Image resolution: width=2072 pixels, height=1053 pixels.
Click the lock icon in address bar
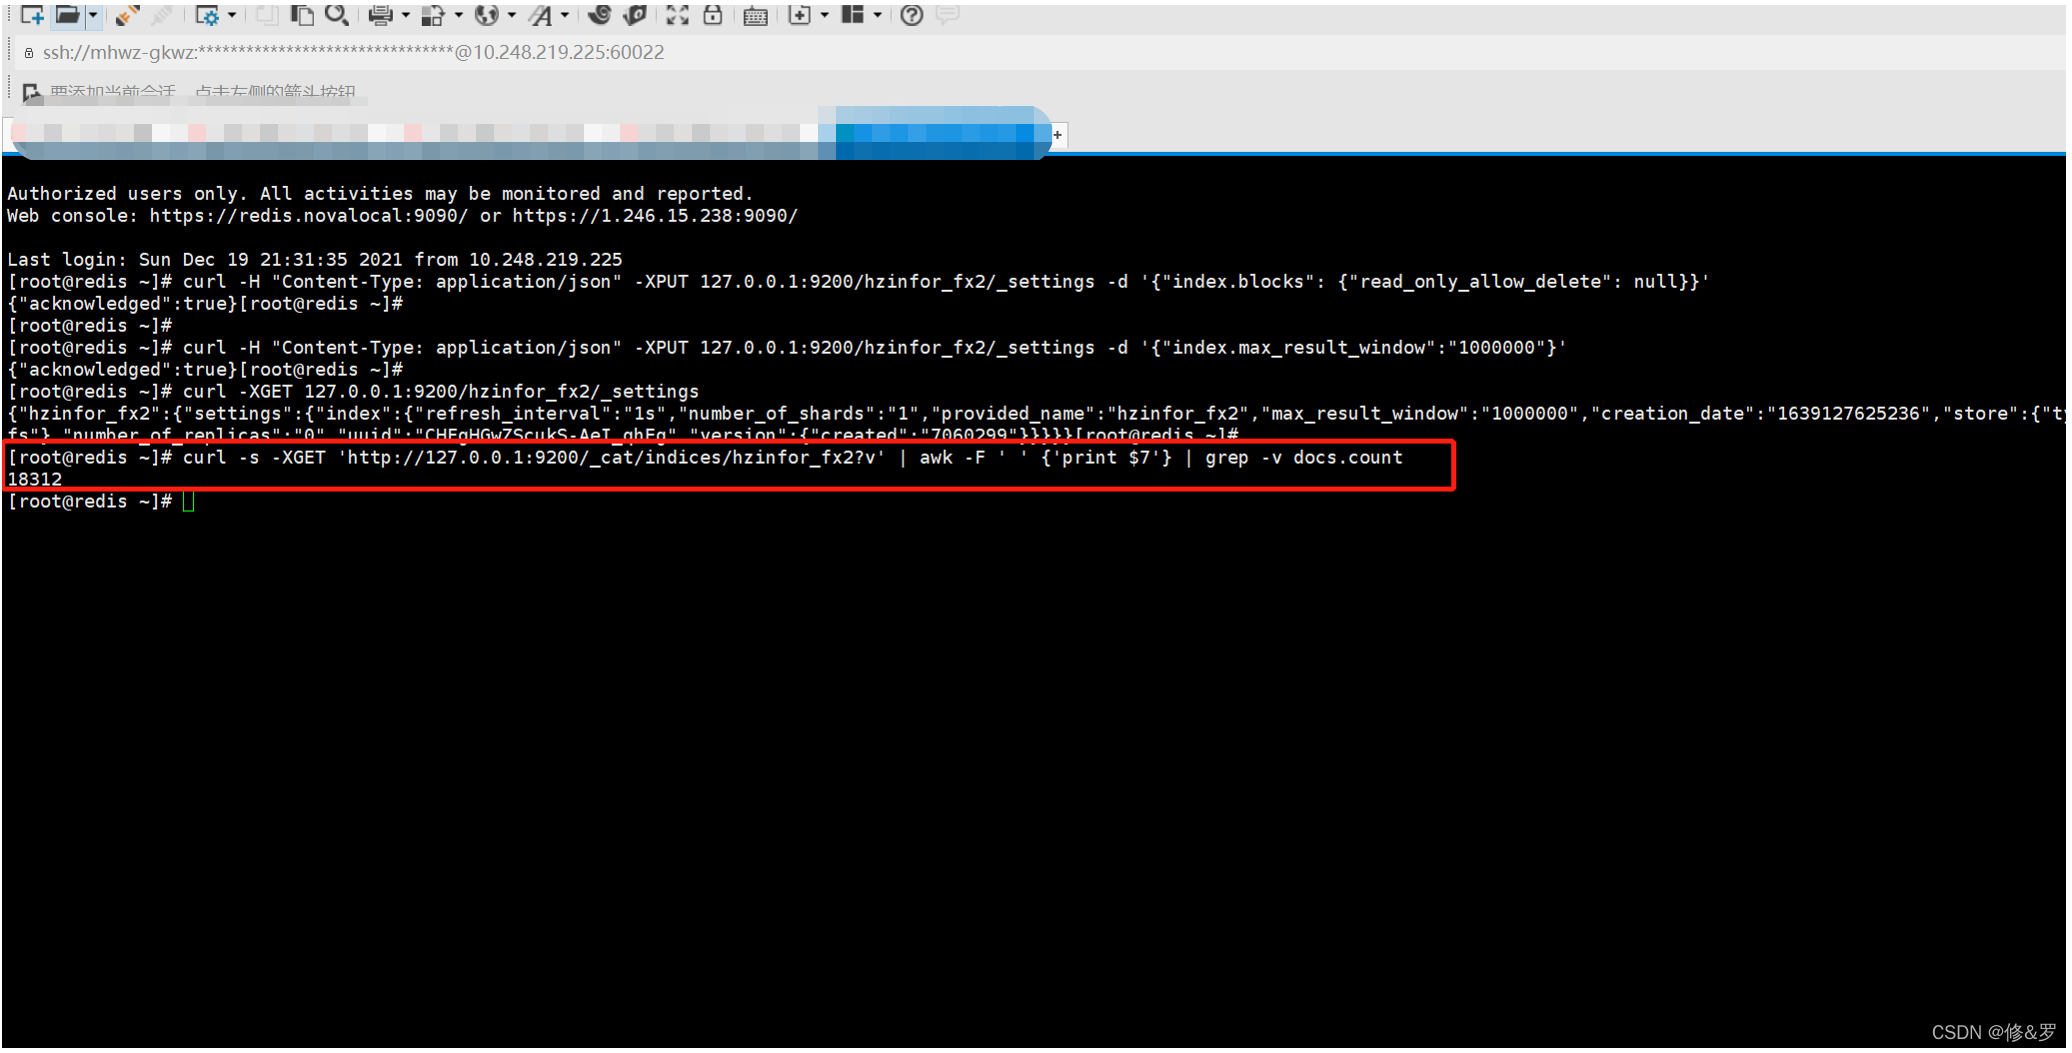29,53
